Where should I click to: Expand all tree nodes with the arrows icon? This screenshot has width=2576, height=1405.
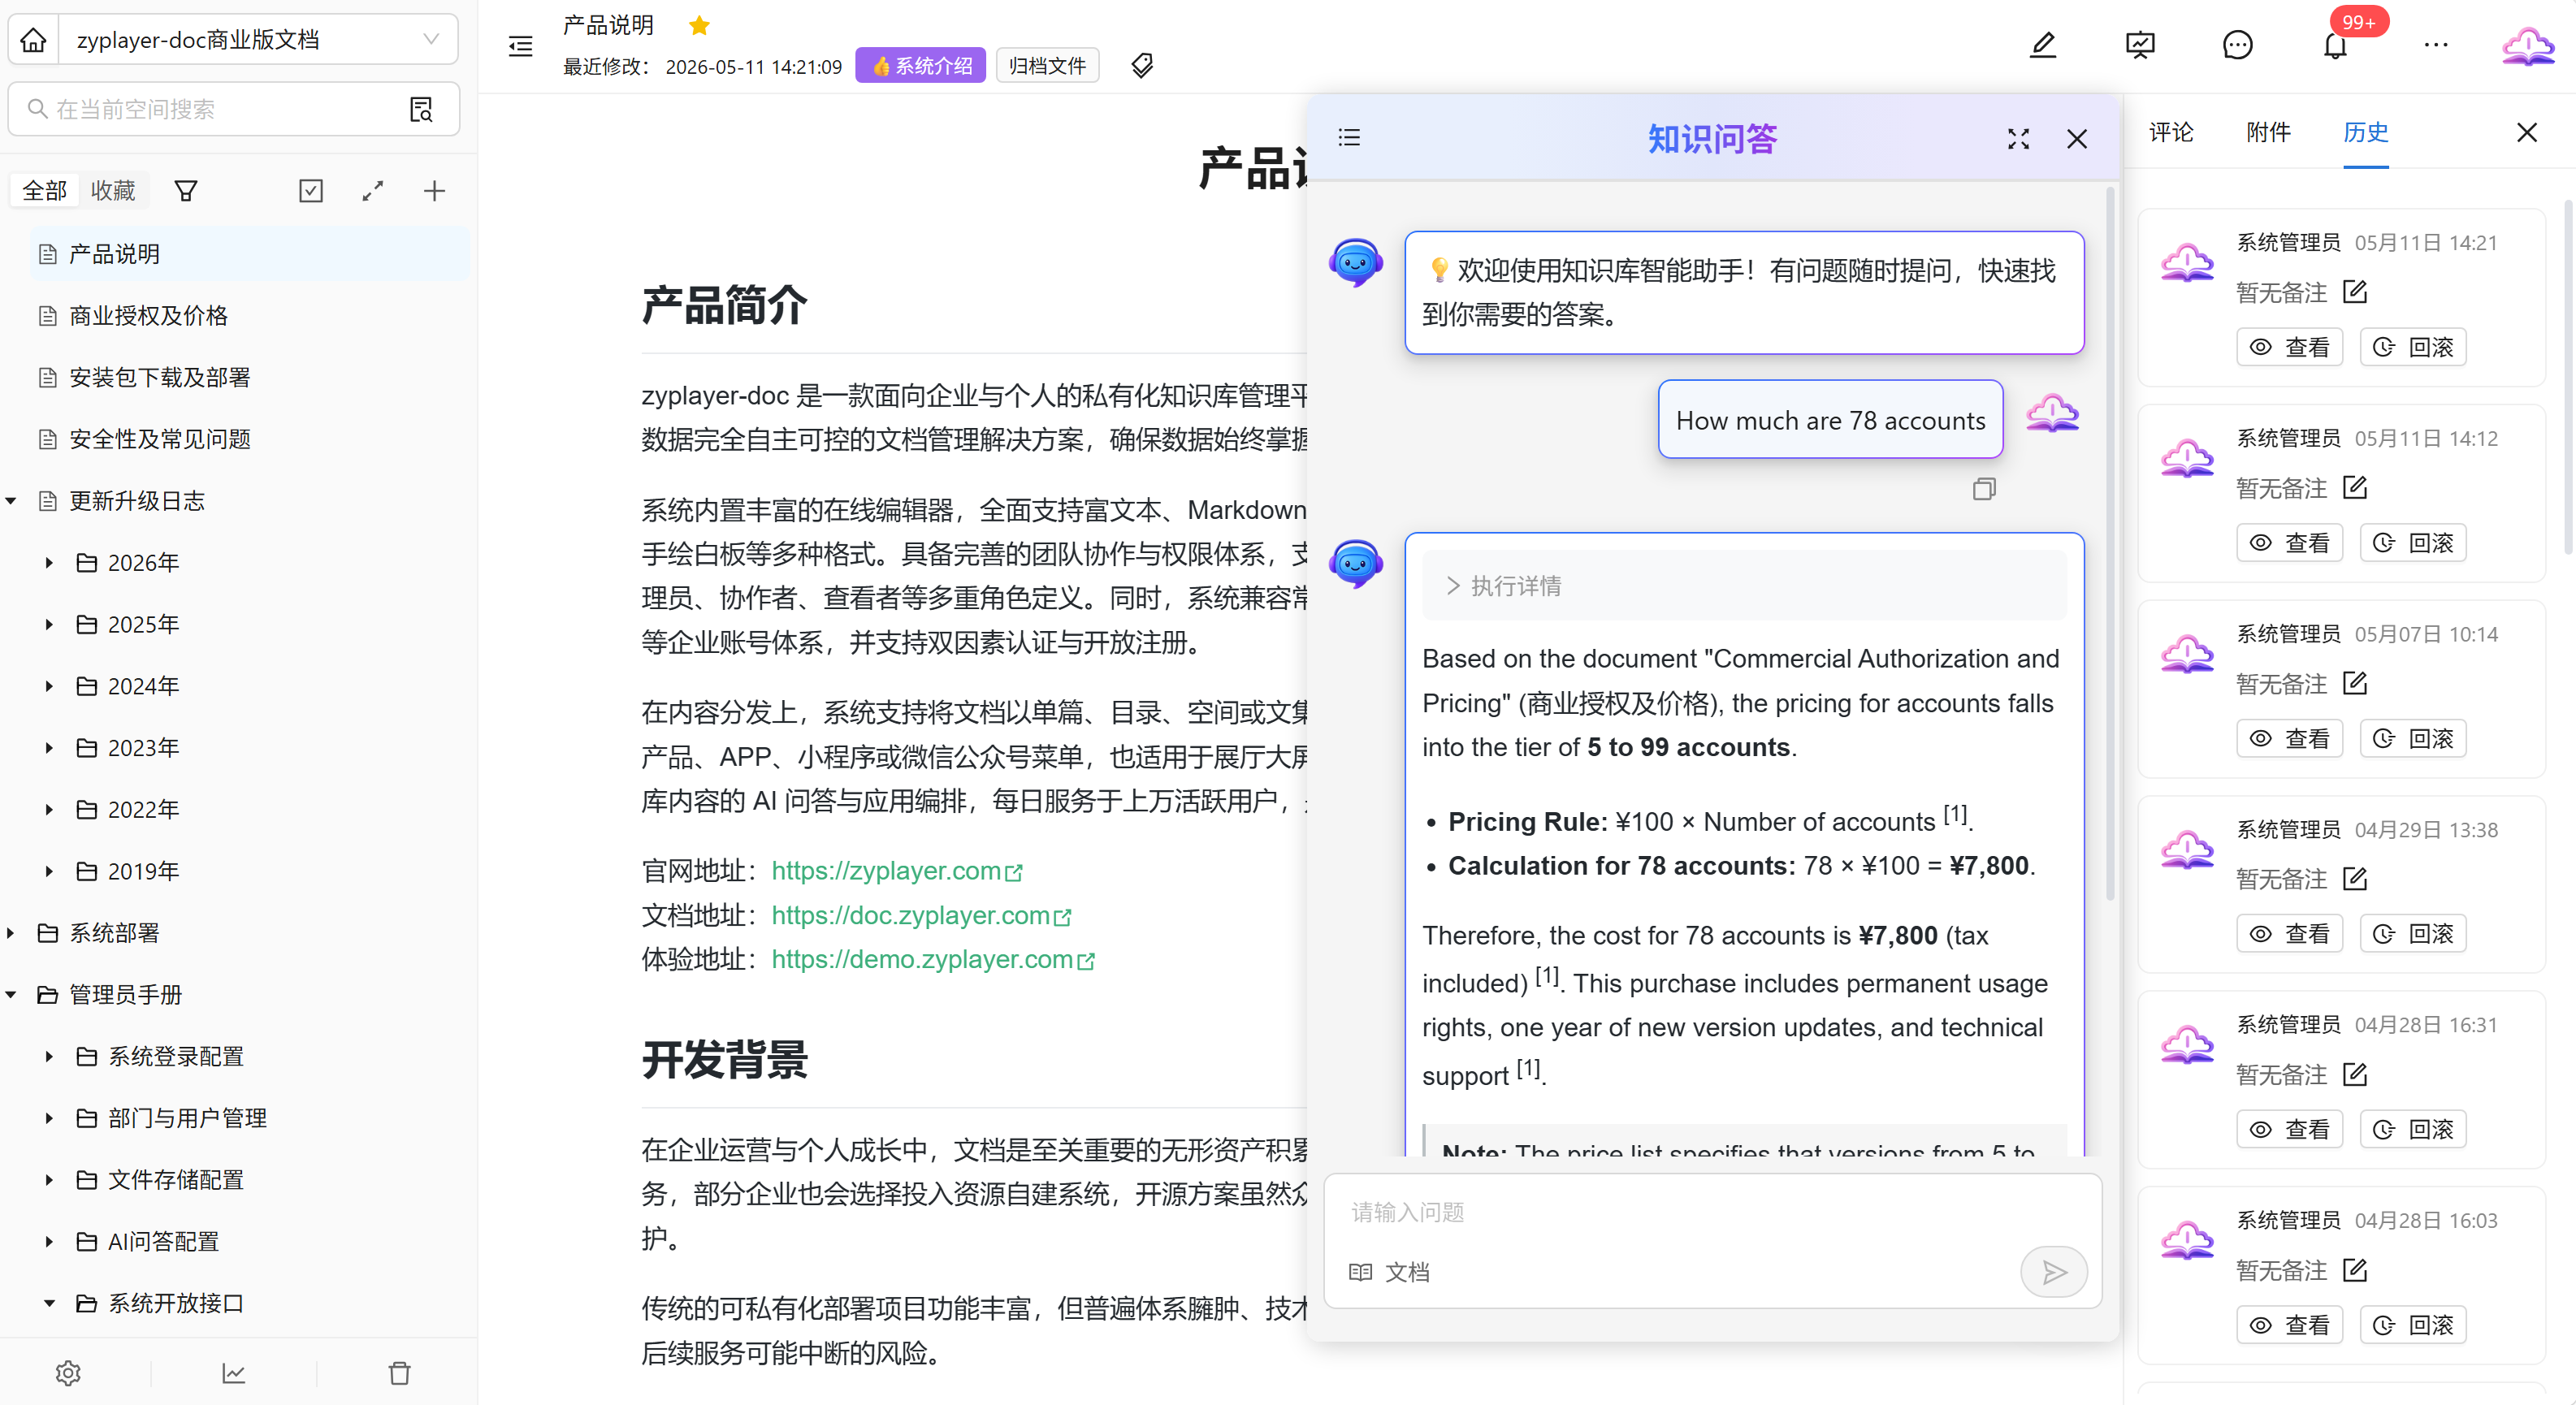373,190
